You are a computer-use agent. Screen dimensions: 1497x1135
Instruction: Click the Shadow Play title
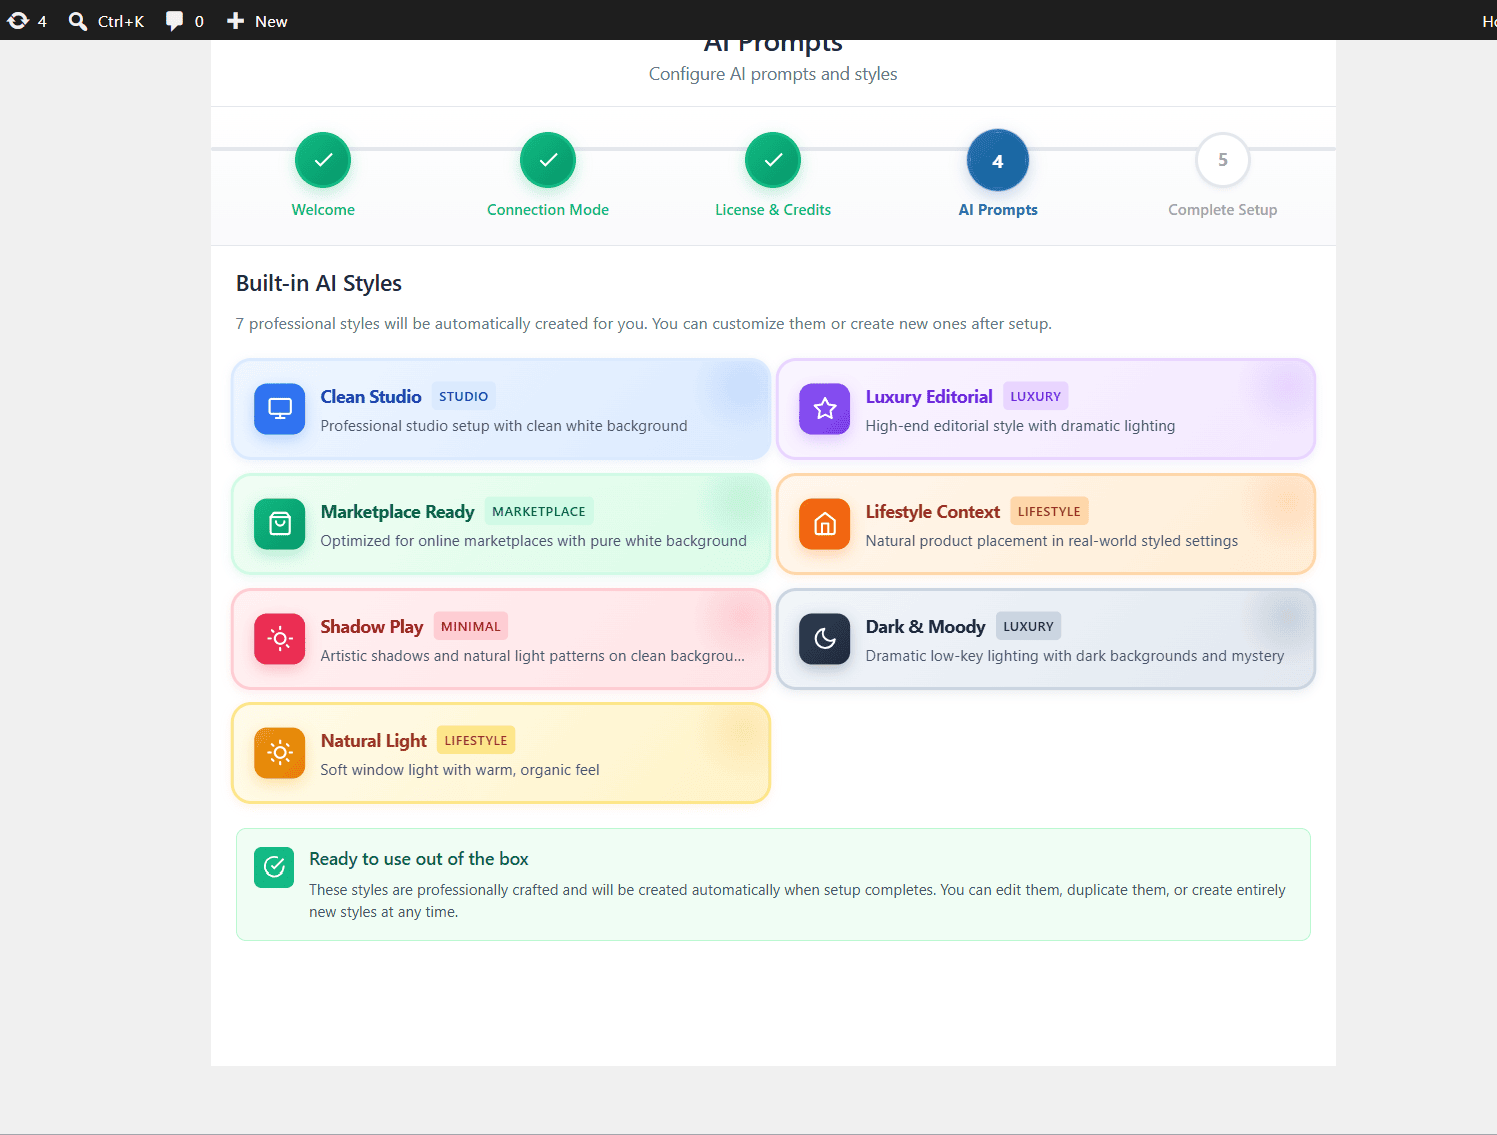pyautogui.click(x=372, y=627)
